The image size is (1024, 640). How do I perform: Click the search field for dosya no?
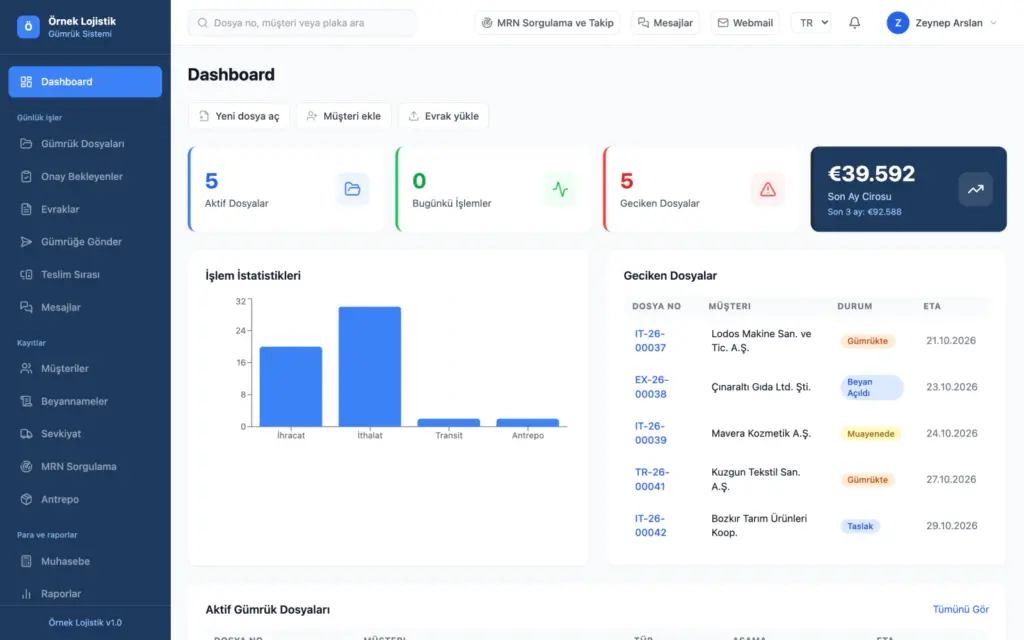(302, 23)
